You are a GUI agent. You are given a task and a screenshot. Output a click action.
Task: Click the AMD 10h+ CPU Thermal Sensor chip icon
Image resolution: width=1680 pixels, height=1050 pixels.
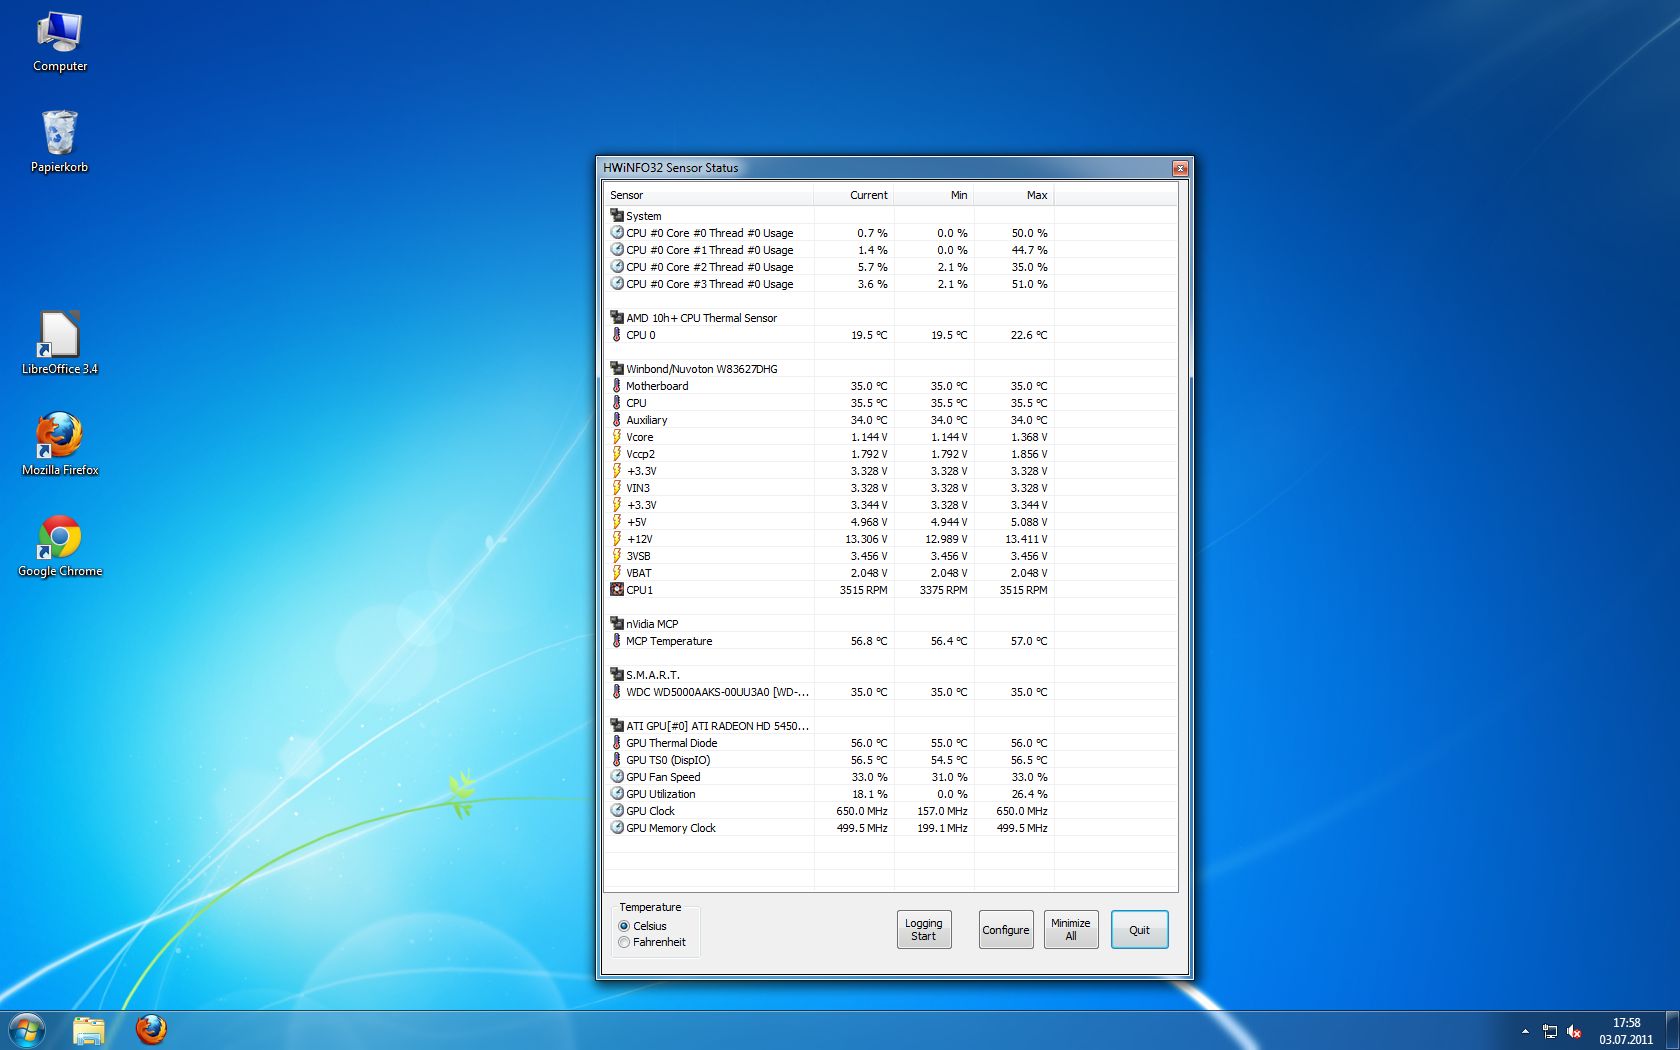[x=617, y=317]
